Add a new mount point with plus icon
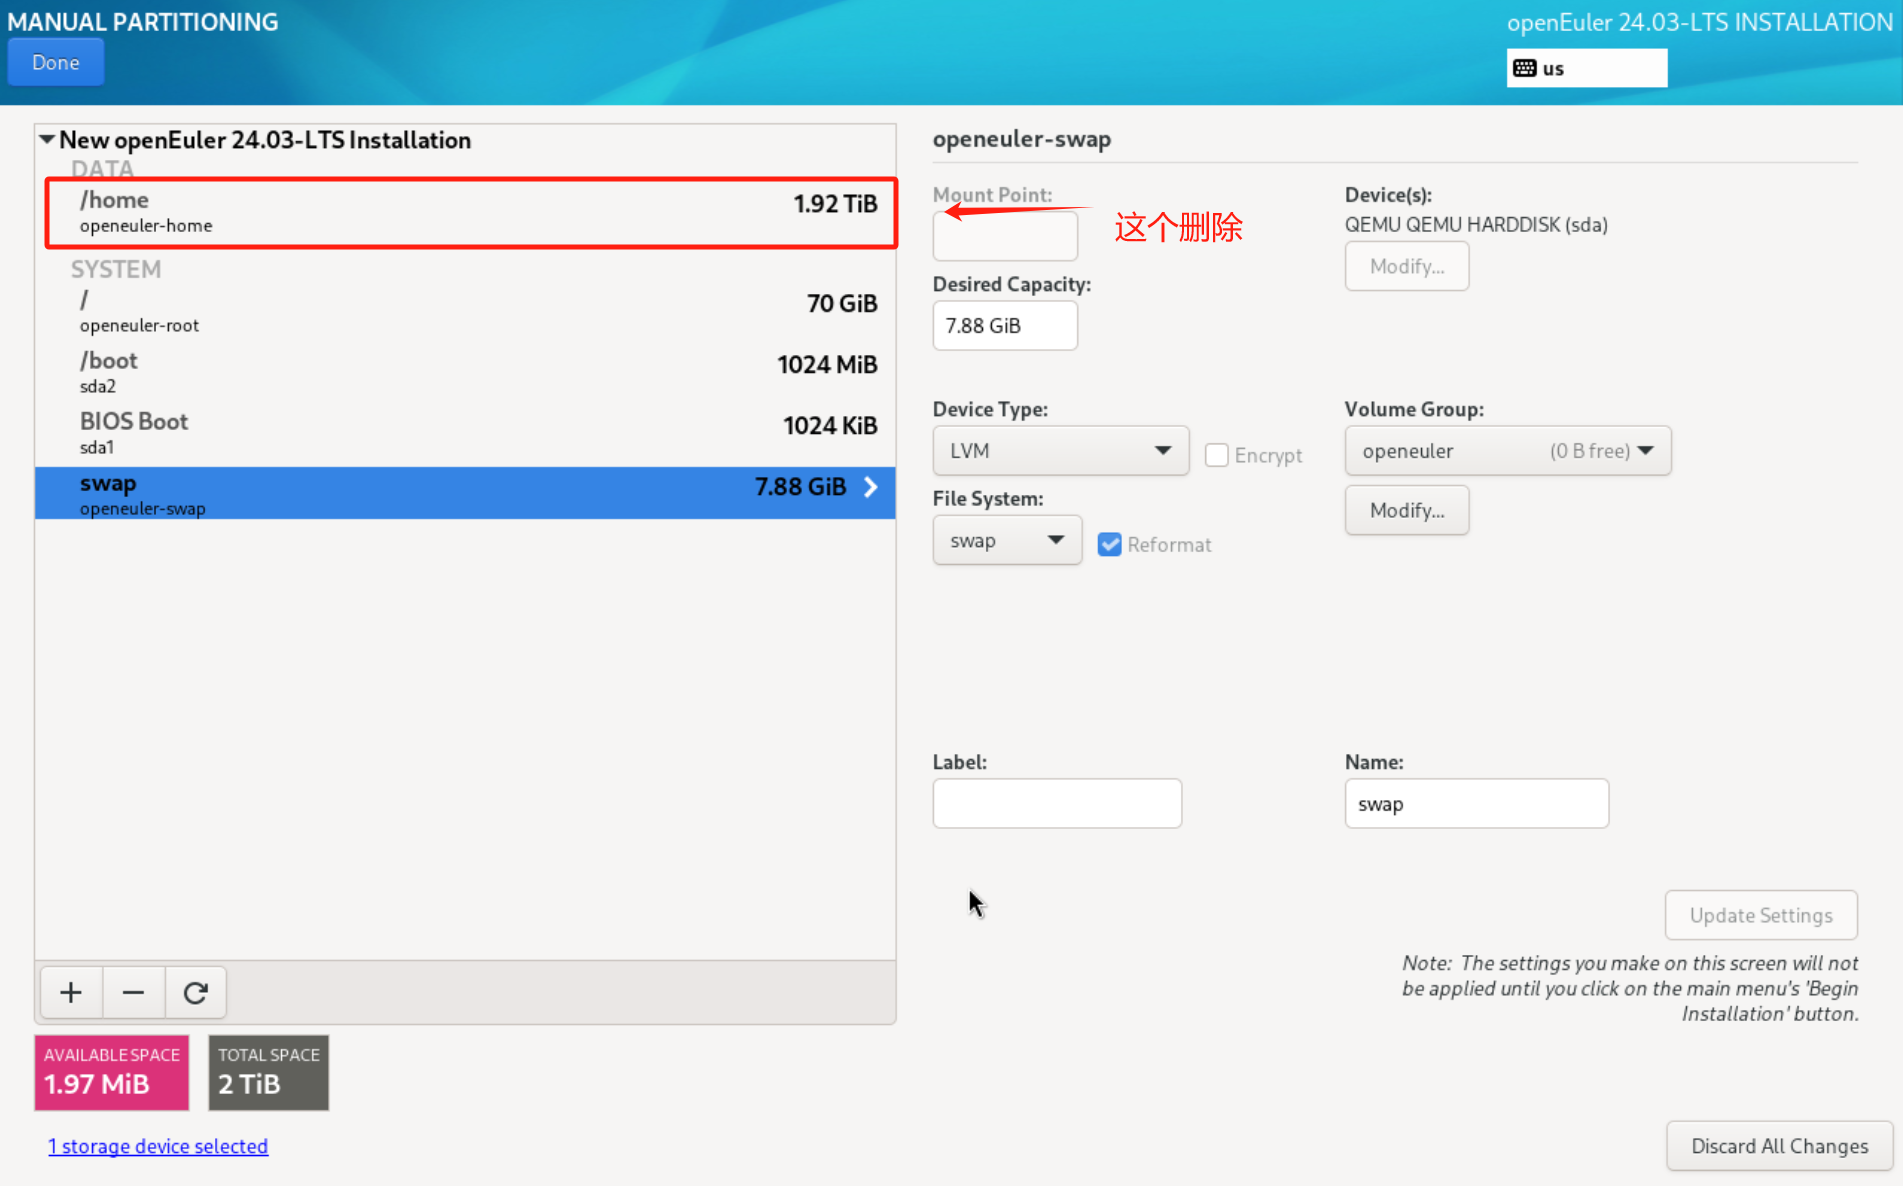The image size is (1903, 1186). pyautogui.click(x=71, y=992)
